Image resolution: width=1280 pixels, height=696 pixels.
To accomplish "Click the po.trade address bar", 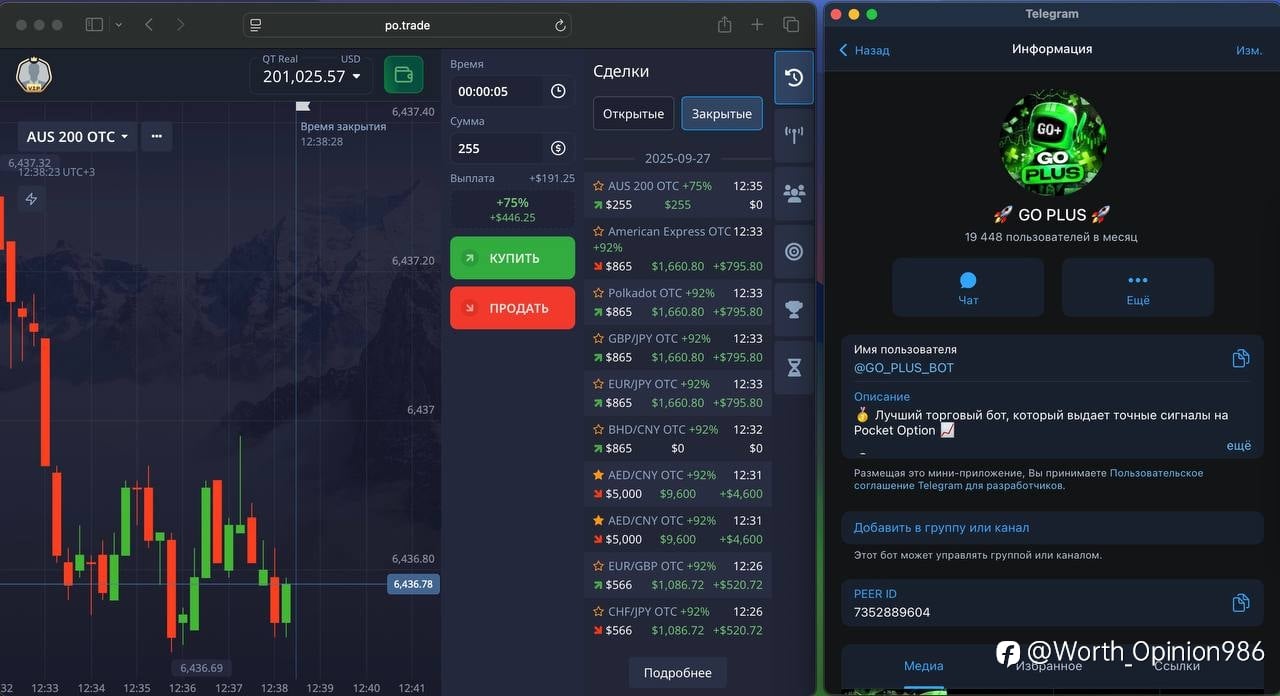I will [407, 25].
